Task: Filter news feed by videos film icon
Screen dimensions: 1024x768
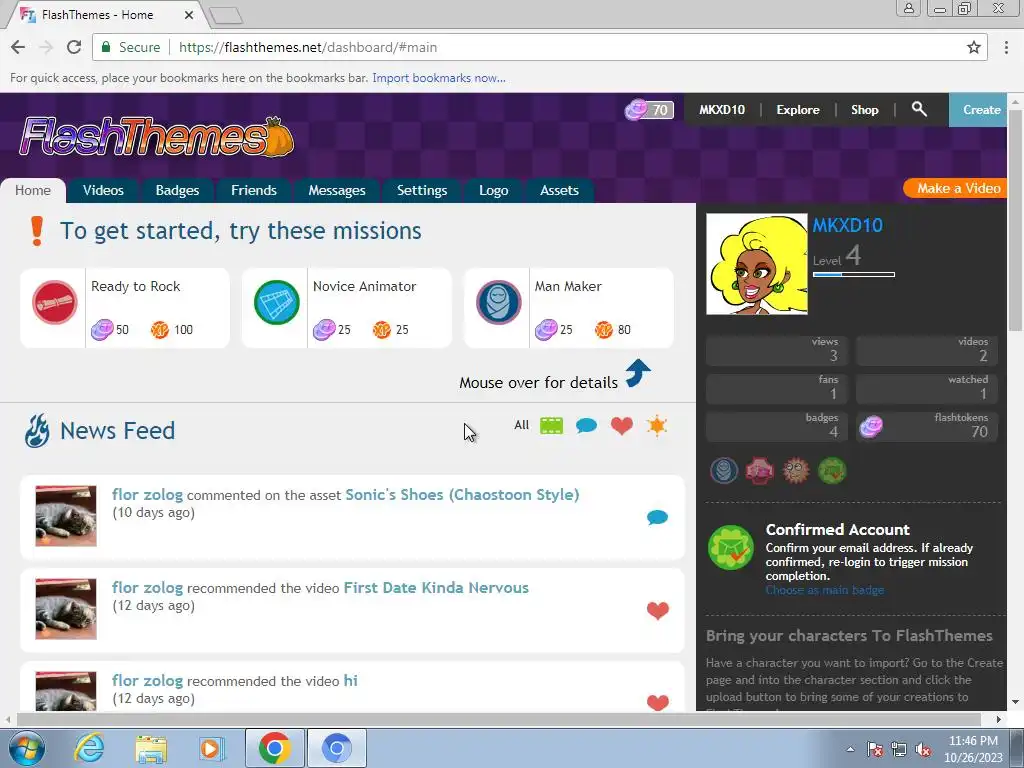Action: coord(552,426)
